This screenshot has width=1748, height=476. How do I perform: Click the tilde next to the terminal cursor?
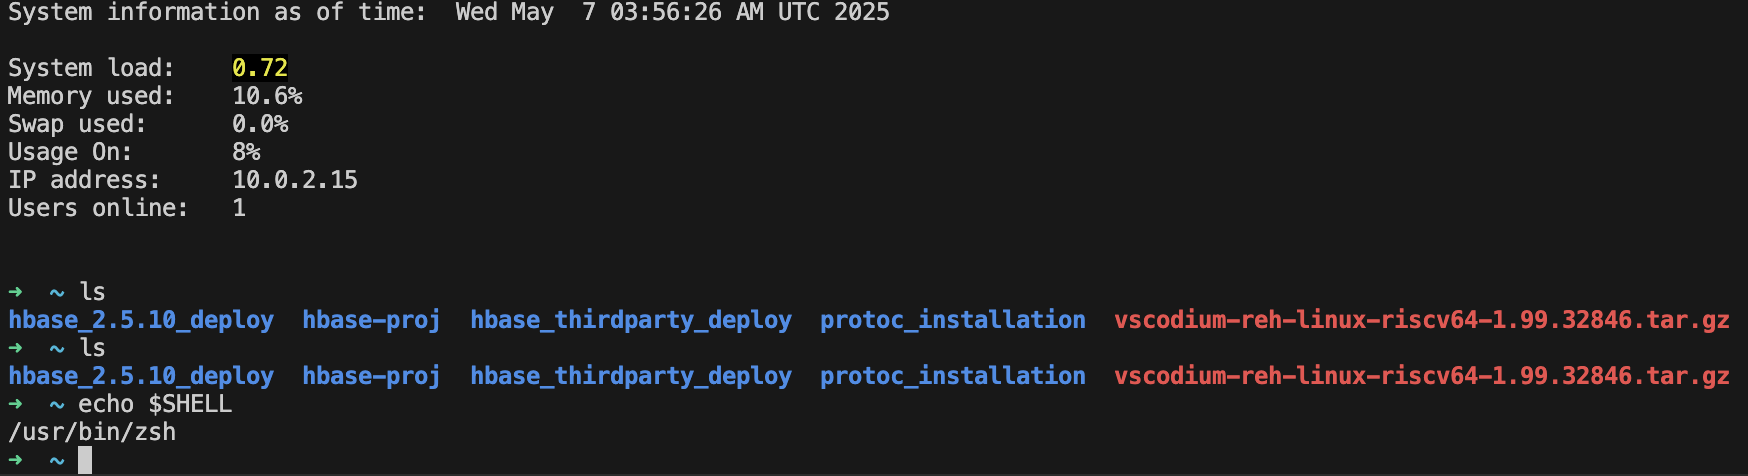point(57,461)
